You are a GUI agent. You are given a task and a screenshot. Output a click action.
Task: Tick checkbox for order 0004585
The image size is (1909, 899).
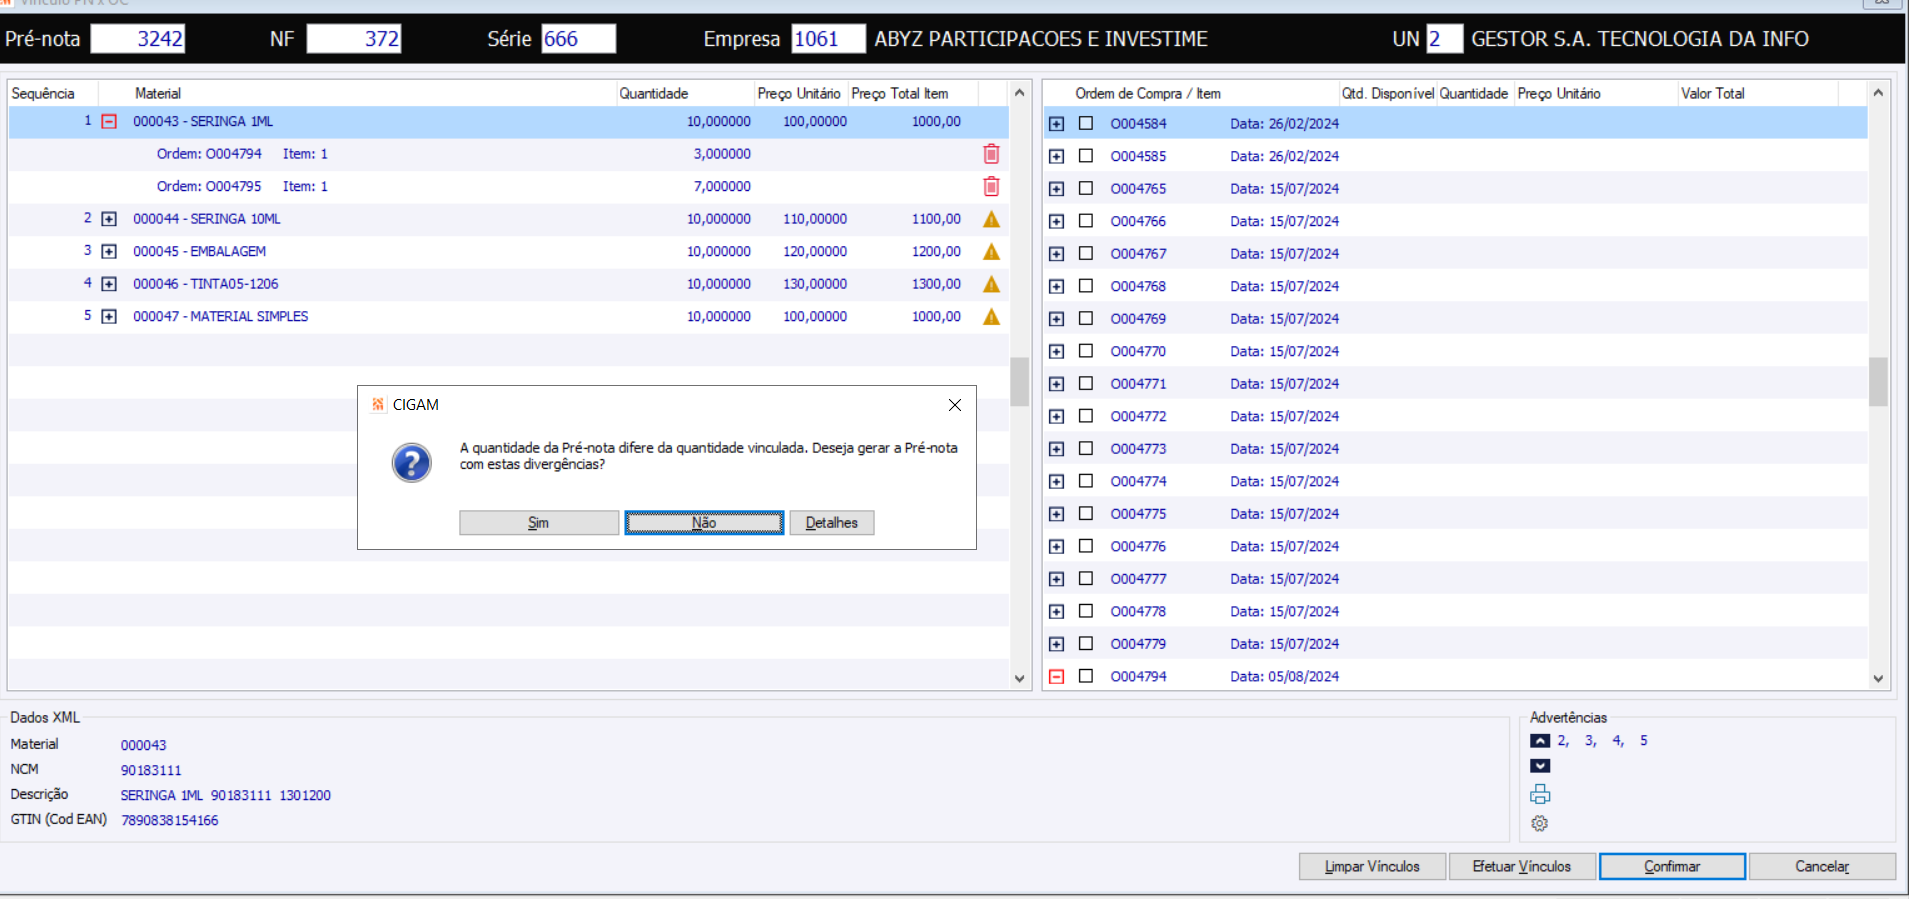pos(1086,156)
